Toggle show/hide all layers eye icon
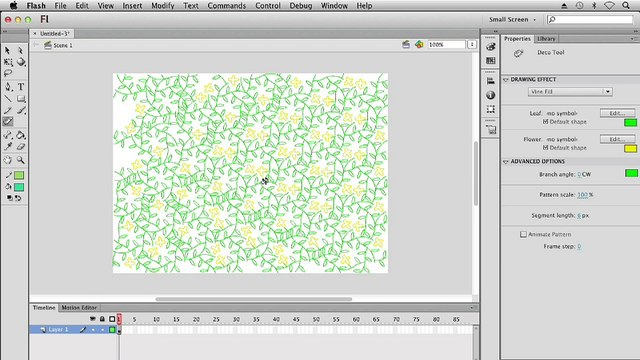 click(93, 319)
